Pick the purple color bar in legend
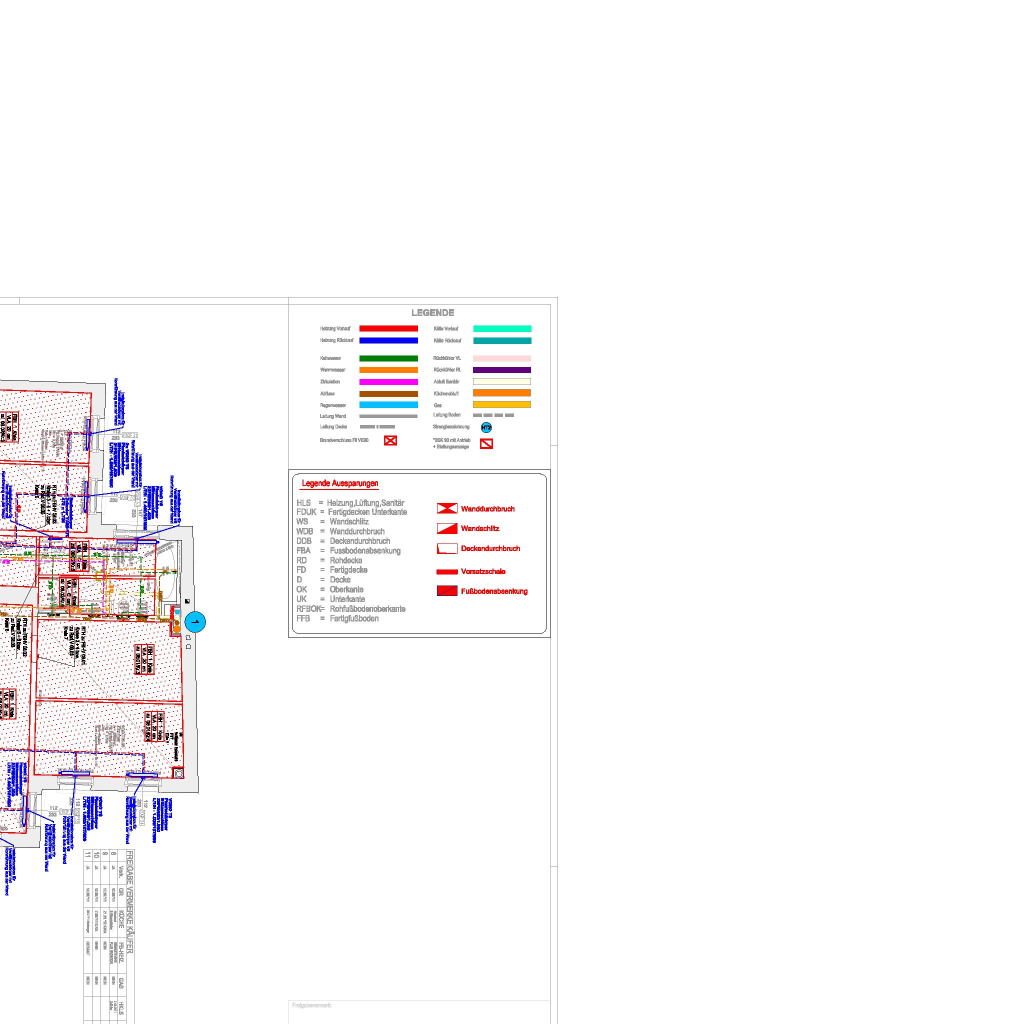The image size is (1024, 1024). [501, 370]
